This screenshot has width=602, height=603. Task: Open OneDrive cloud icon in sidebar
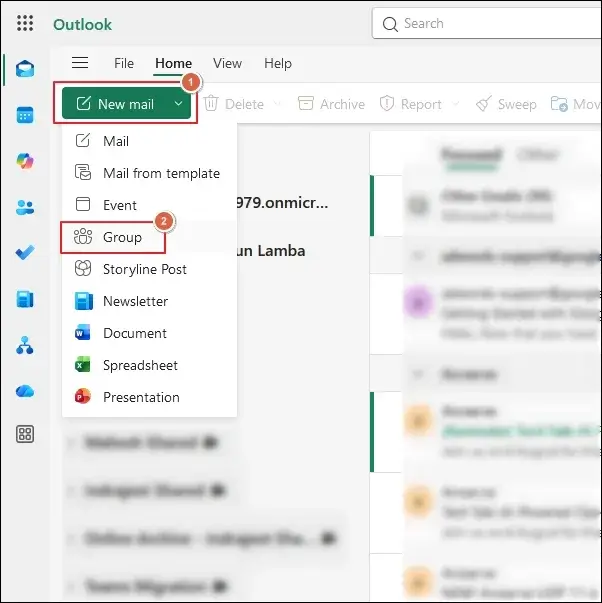click(x=25, y=391)
